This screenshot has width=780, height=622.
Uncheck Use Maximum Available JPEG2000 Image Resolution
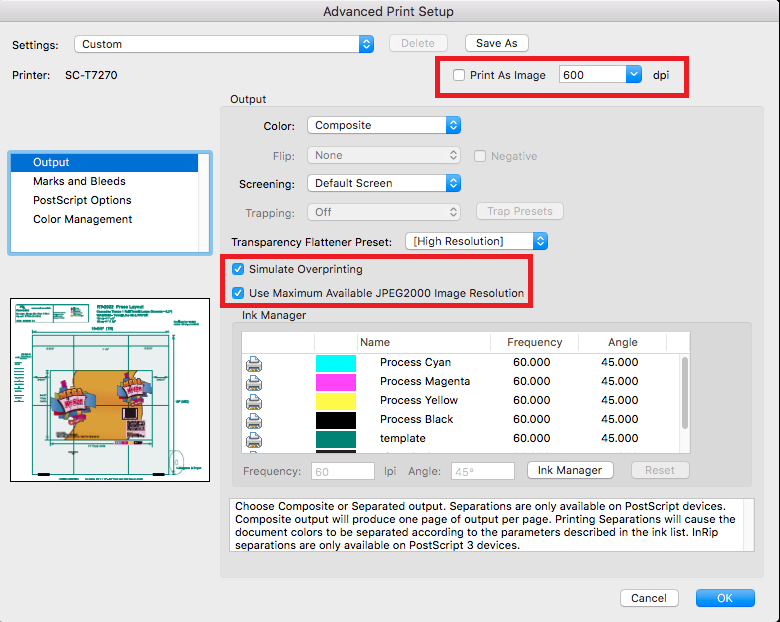click(238, 293)
